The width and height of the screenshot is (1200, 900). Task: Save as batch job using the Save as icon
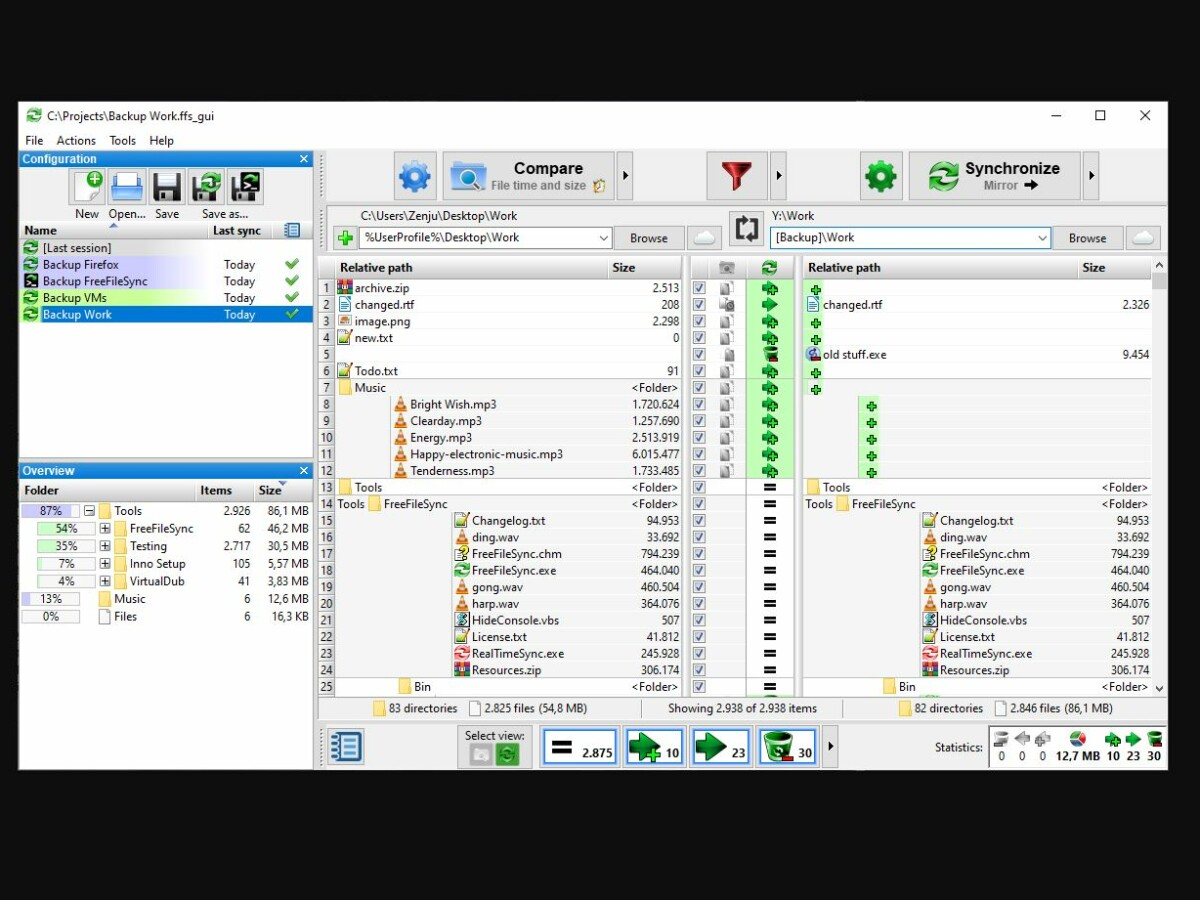(244, 186)
